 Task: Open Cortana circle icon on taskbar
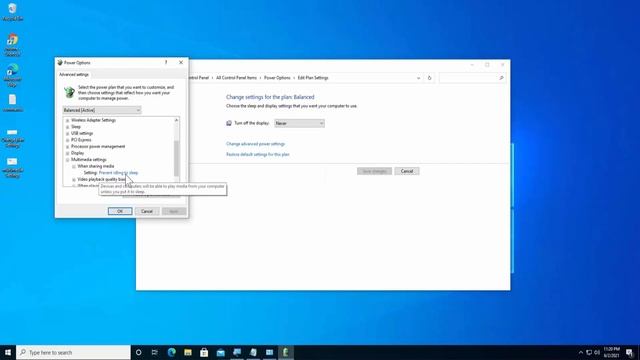pyautogui.click(x=138, y=352)
